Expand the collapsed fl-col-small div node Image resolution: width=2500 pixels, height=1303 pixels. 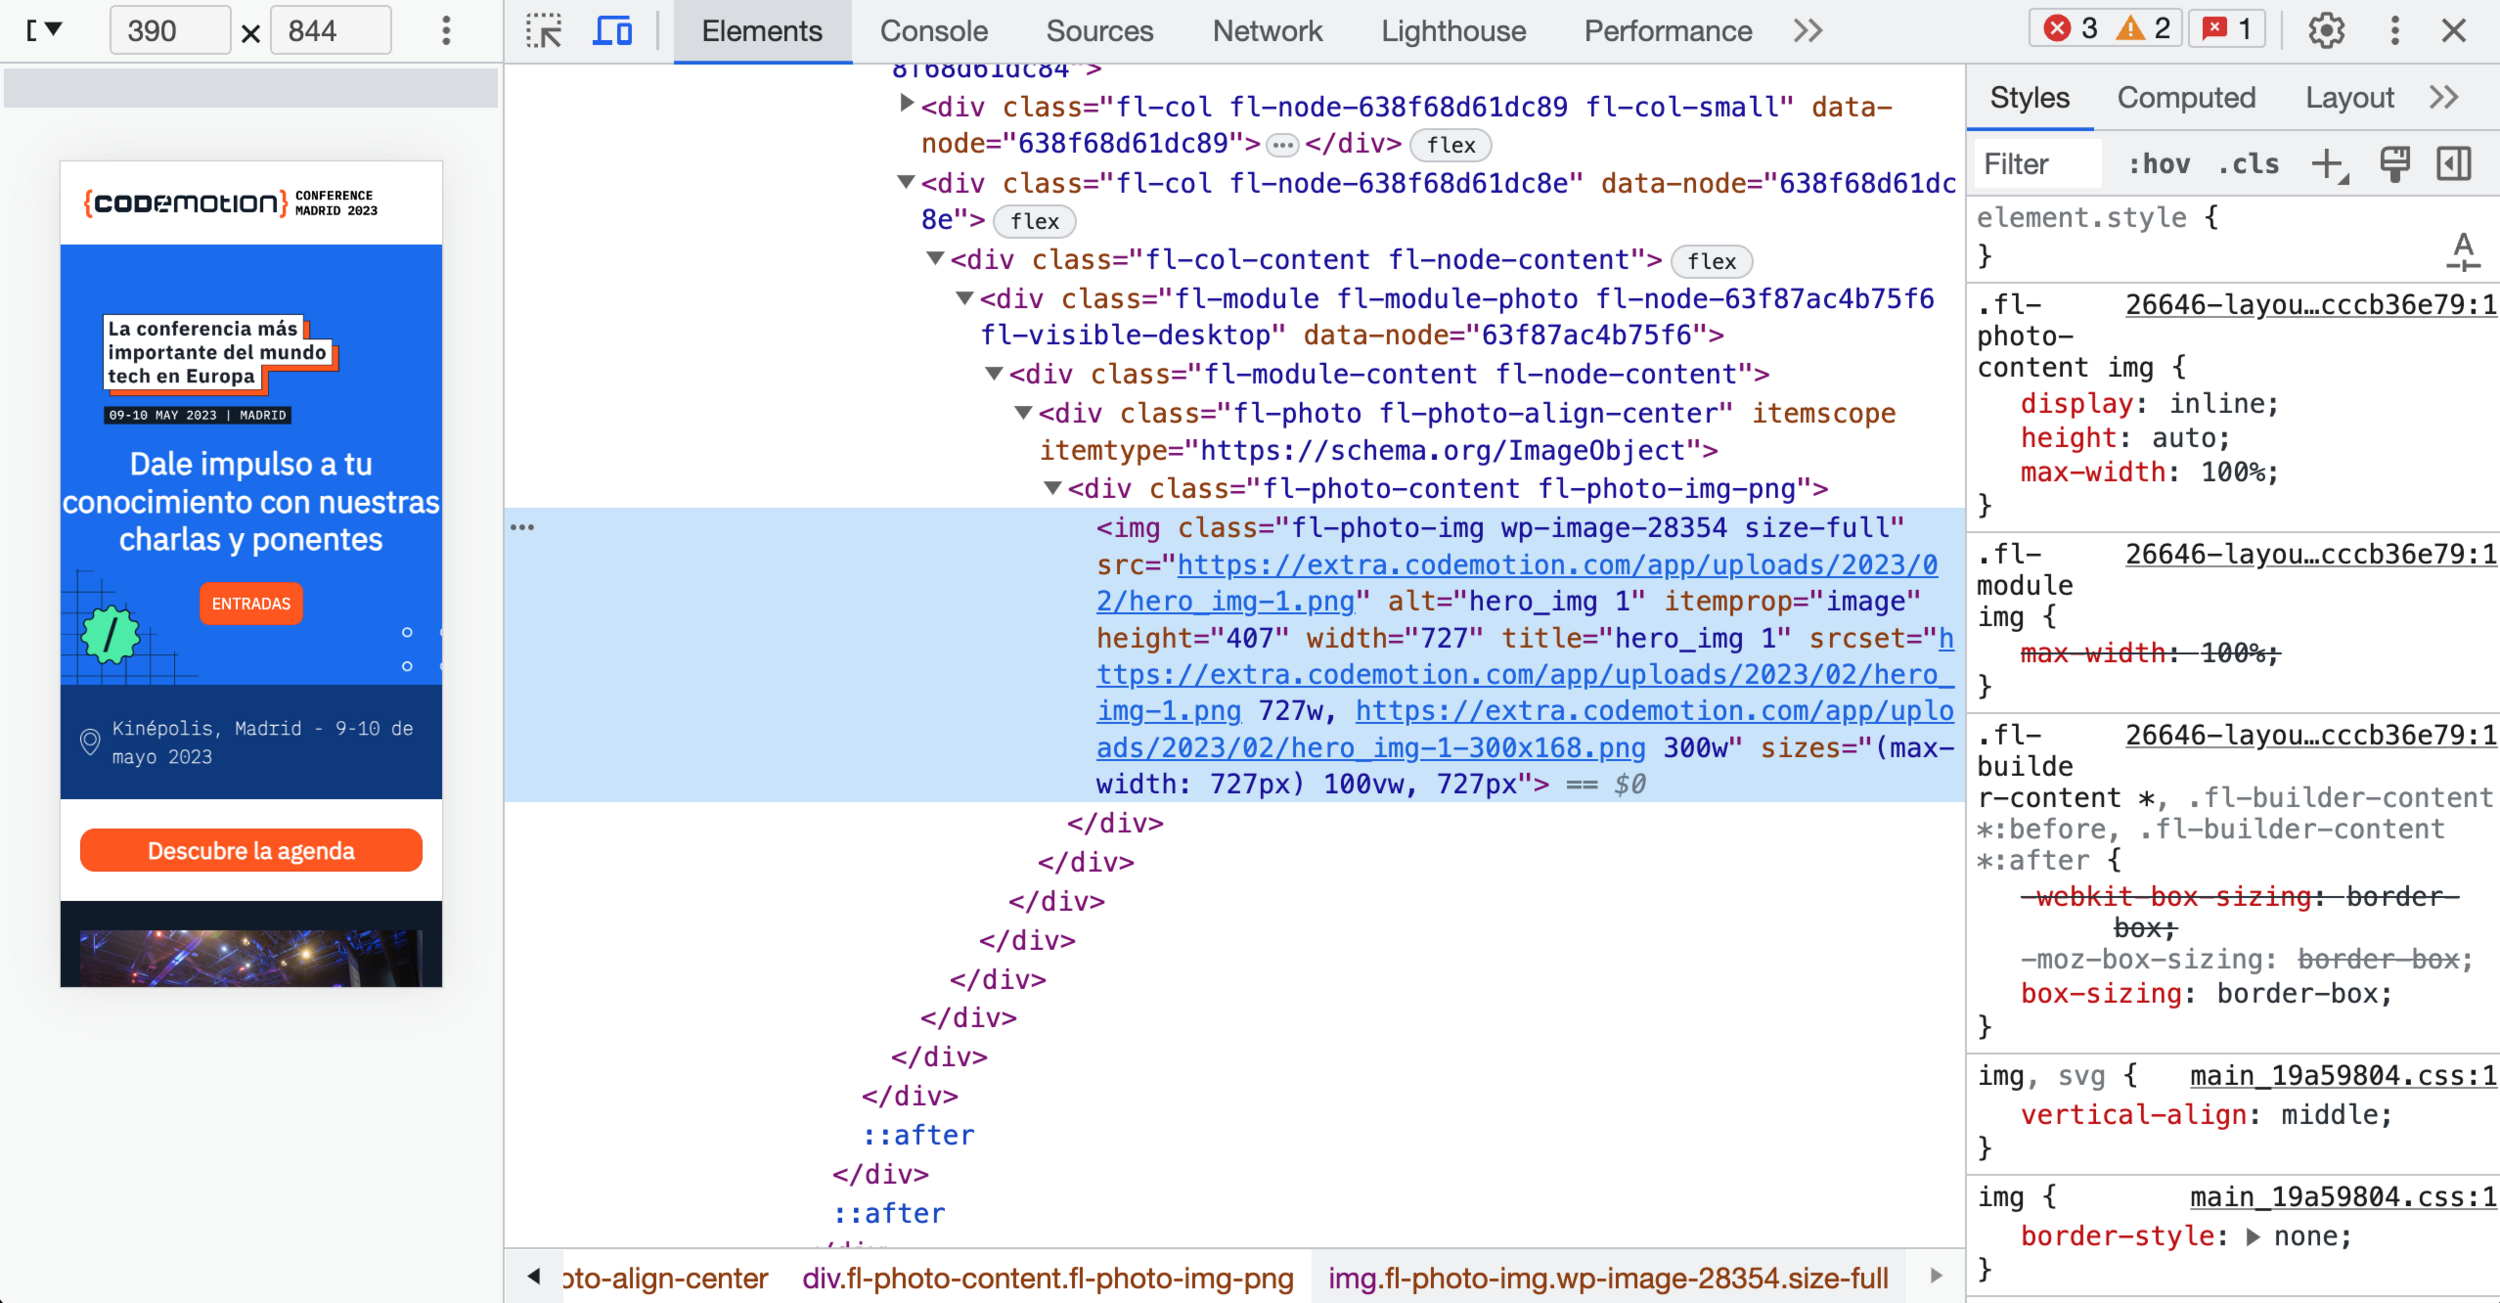(x=906, y=103)
